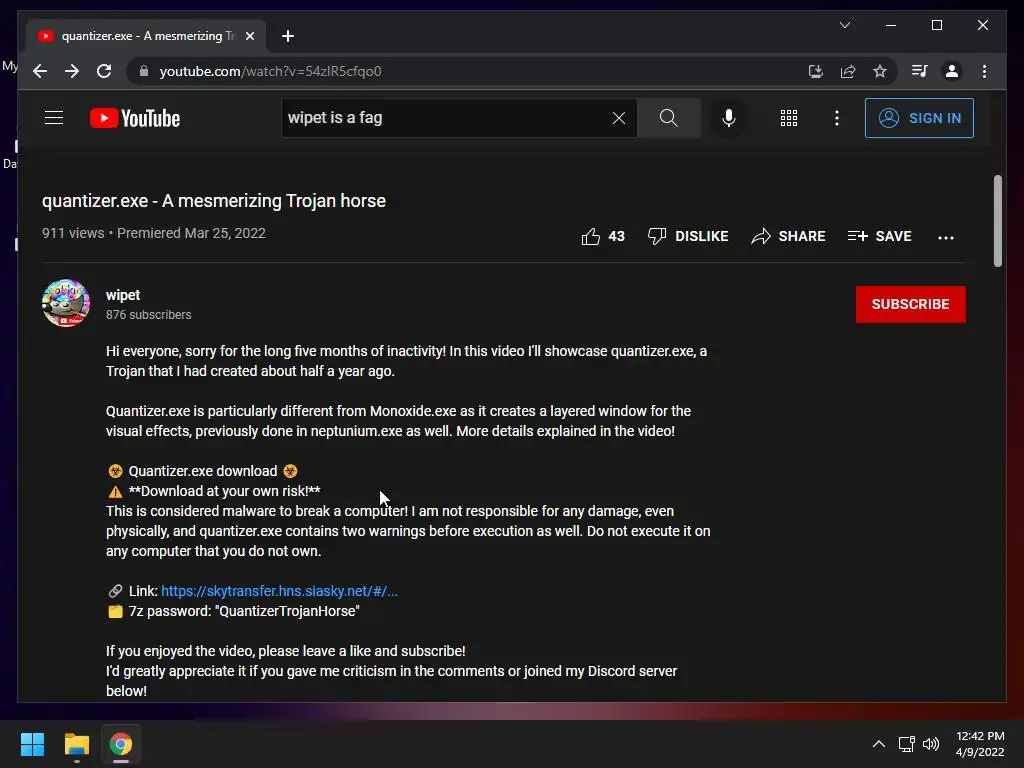The width and height of the screenshot is (1024, 768).
Task: Open volume control tray icon
Action: tap(931, 744)
